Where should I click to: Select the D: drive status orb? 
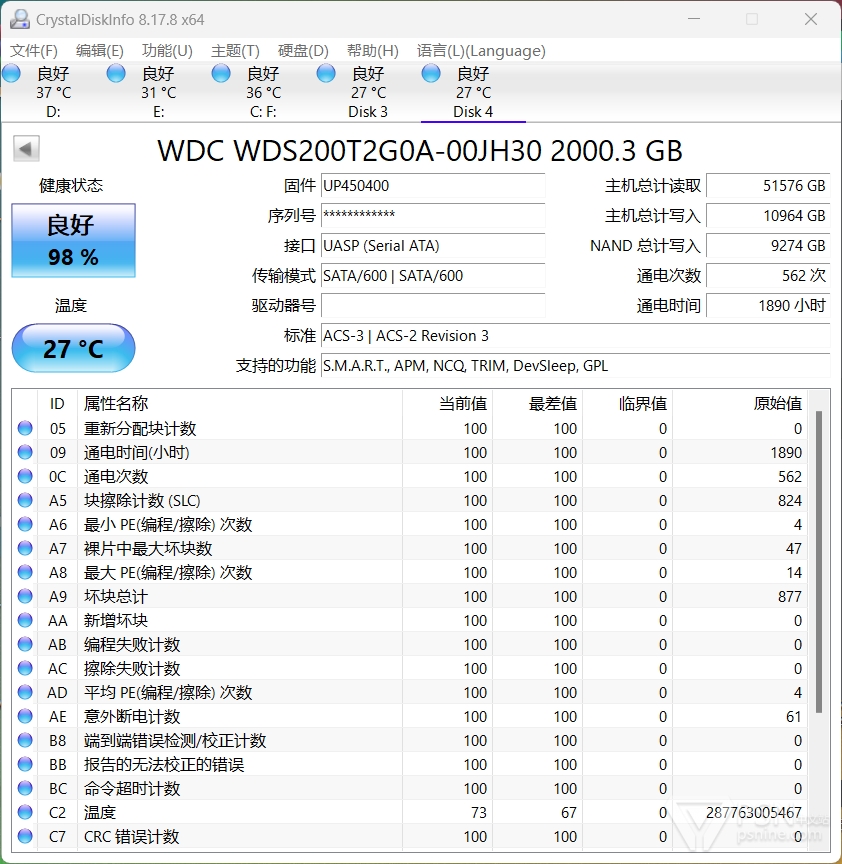coord(11,73)
